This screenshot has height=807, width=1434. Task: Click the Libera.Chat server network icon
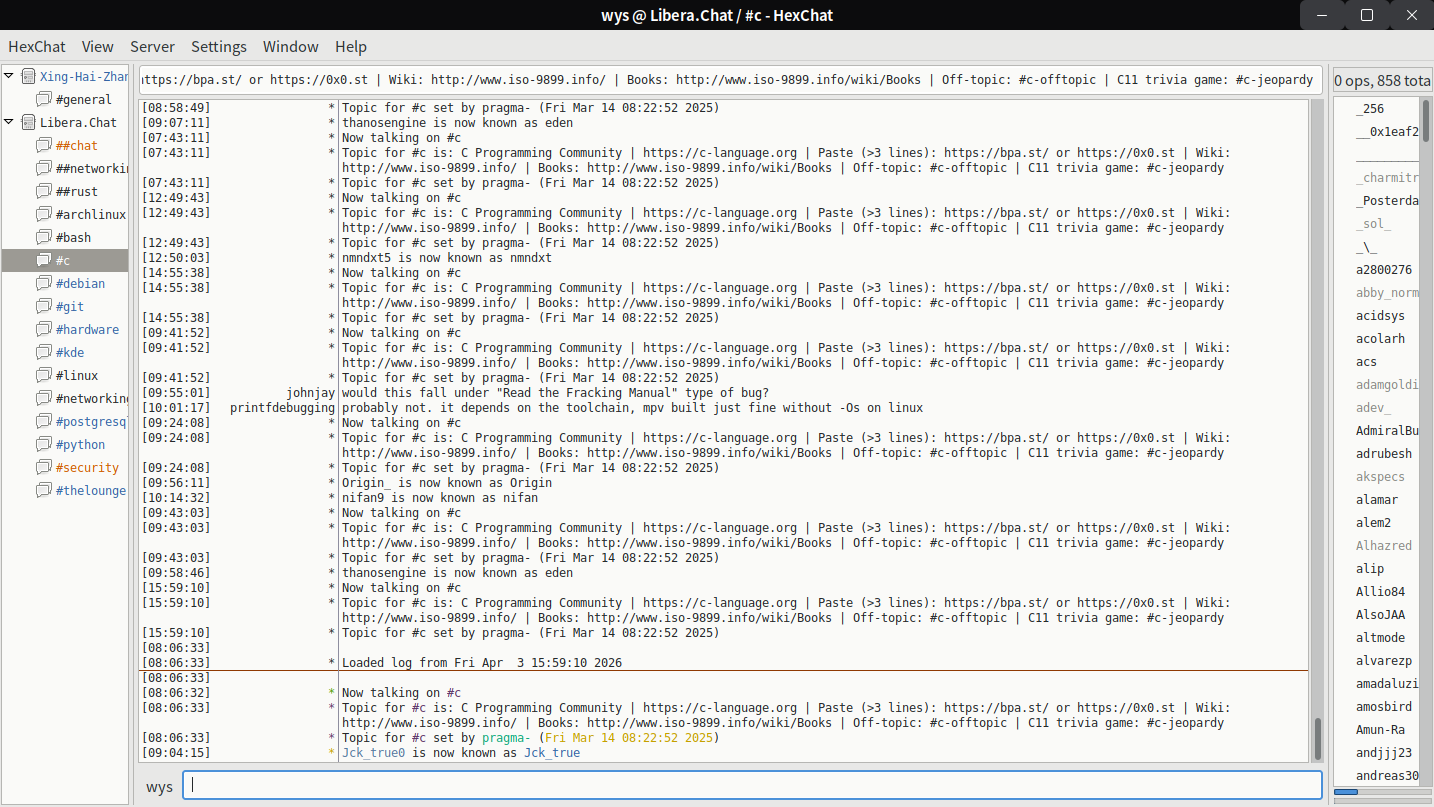click(28, 122)
